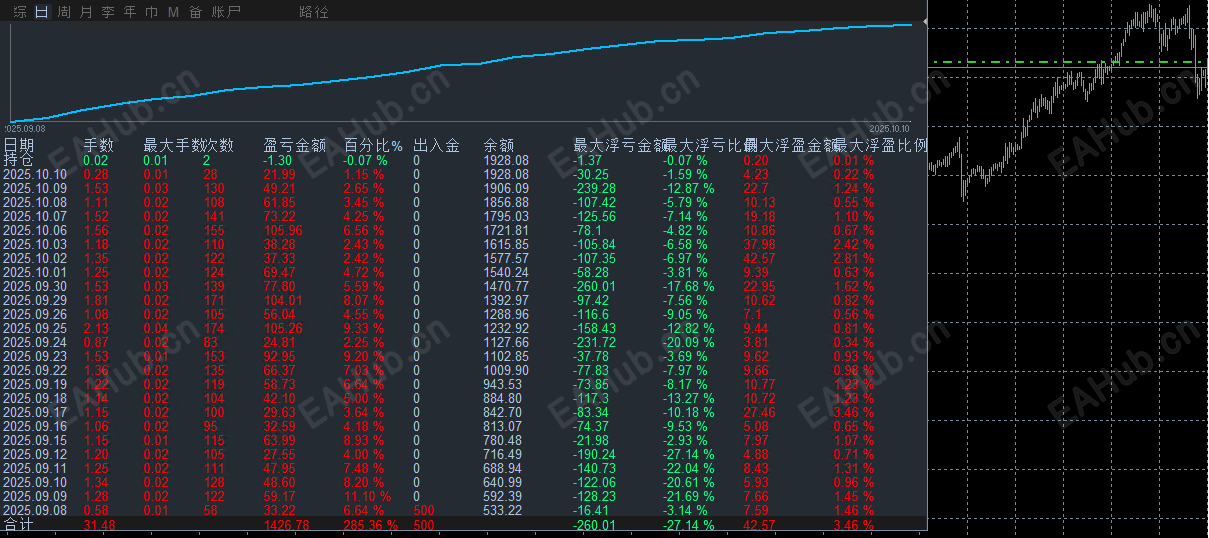Select the 2025.09.25 date row

pos(35,328)
